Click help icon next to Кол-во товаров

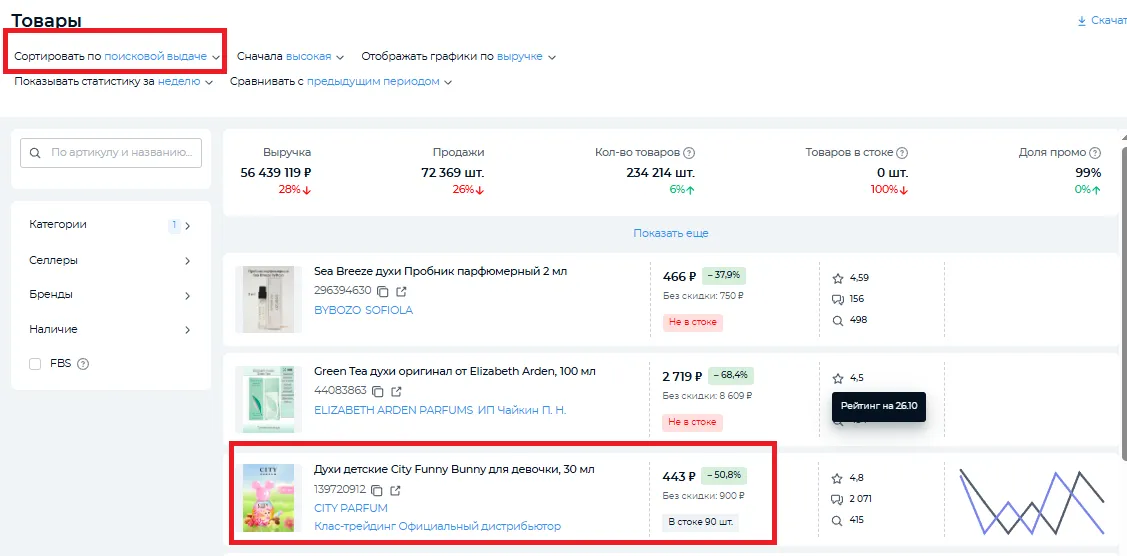[x=689, y=153]
